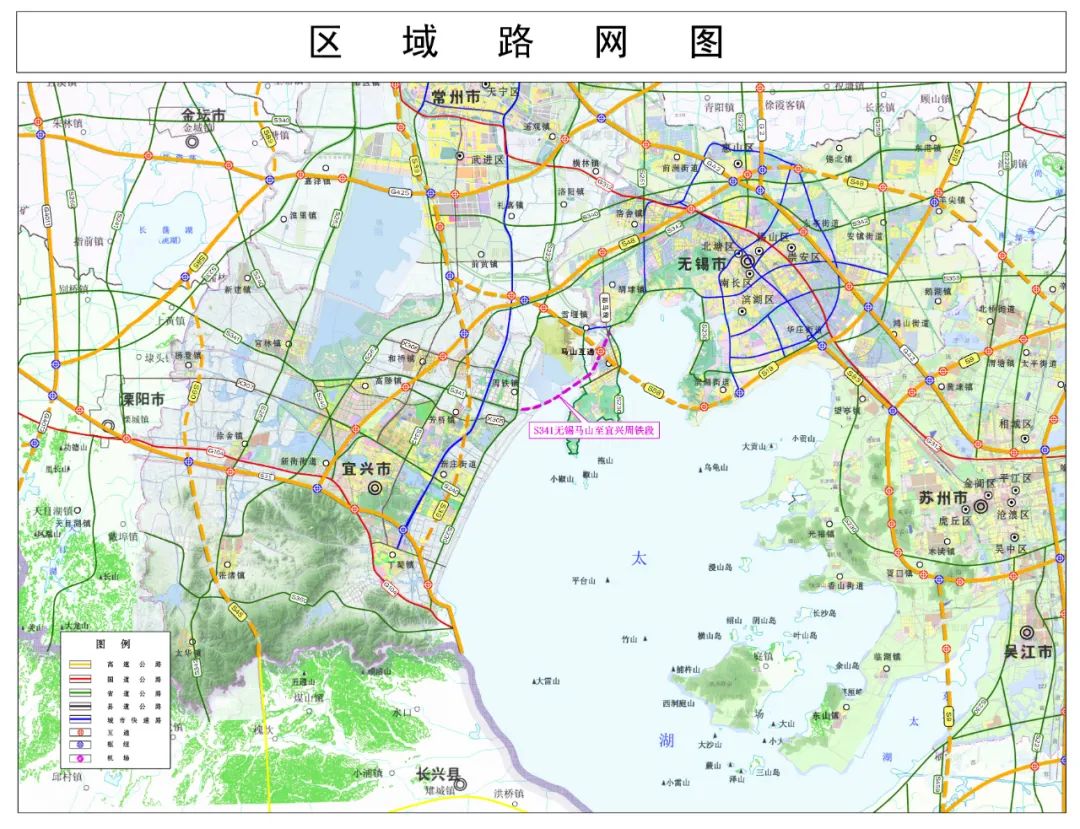This screenshot has width=1080, height=829.
Task: Click the 相城区 district label
Action: pyautogui.click(x=1016, y=422)
